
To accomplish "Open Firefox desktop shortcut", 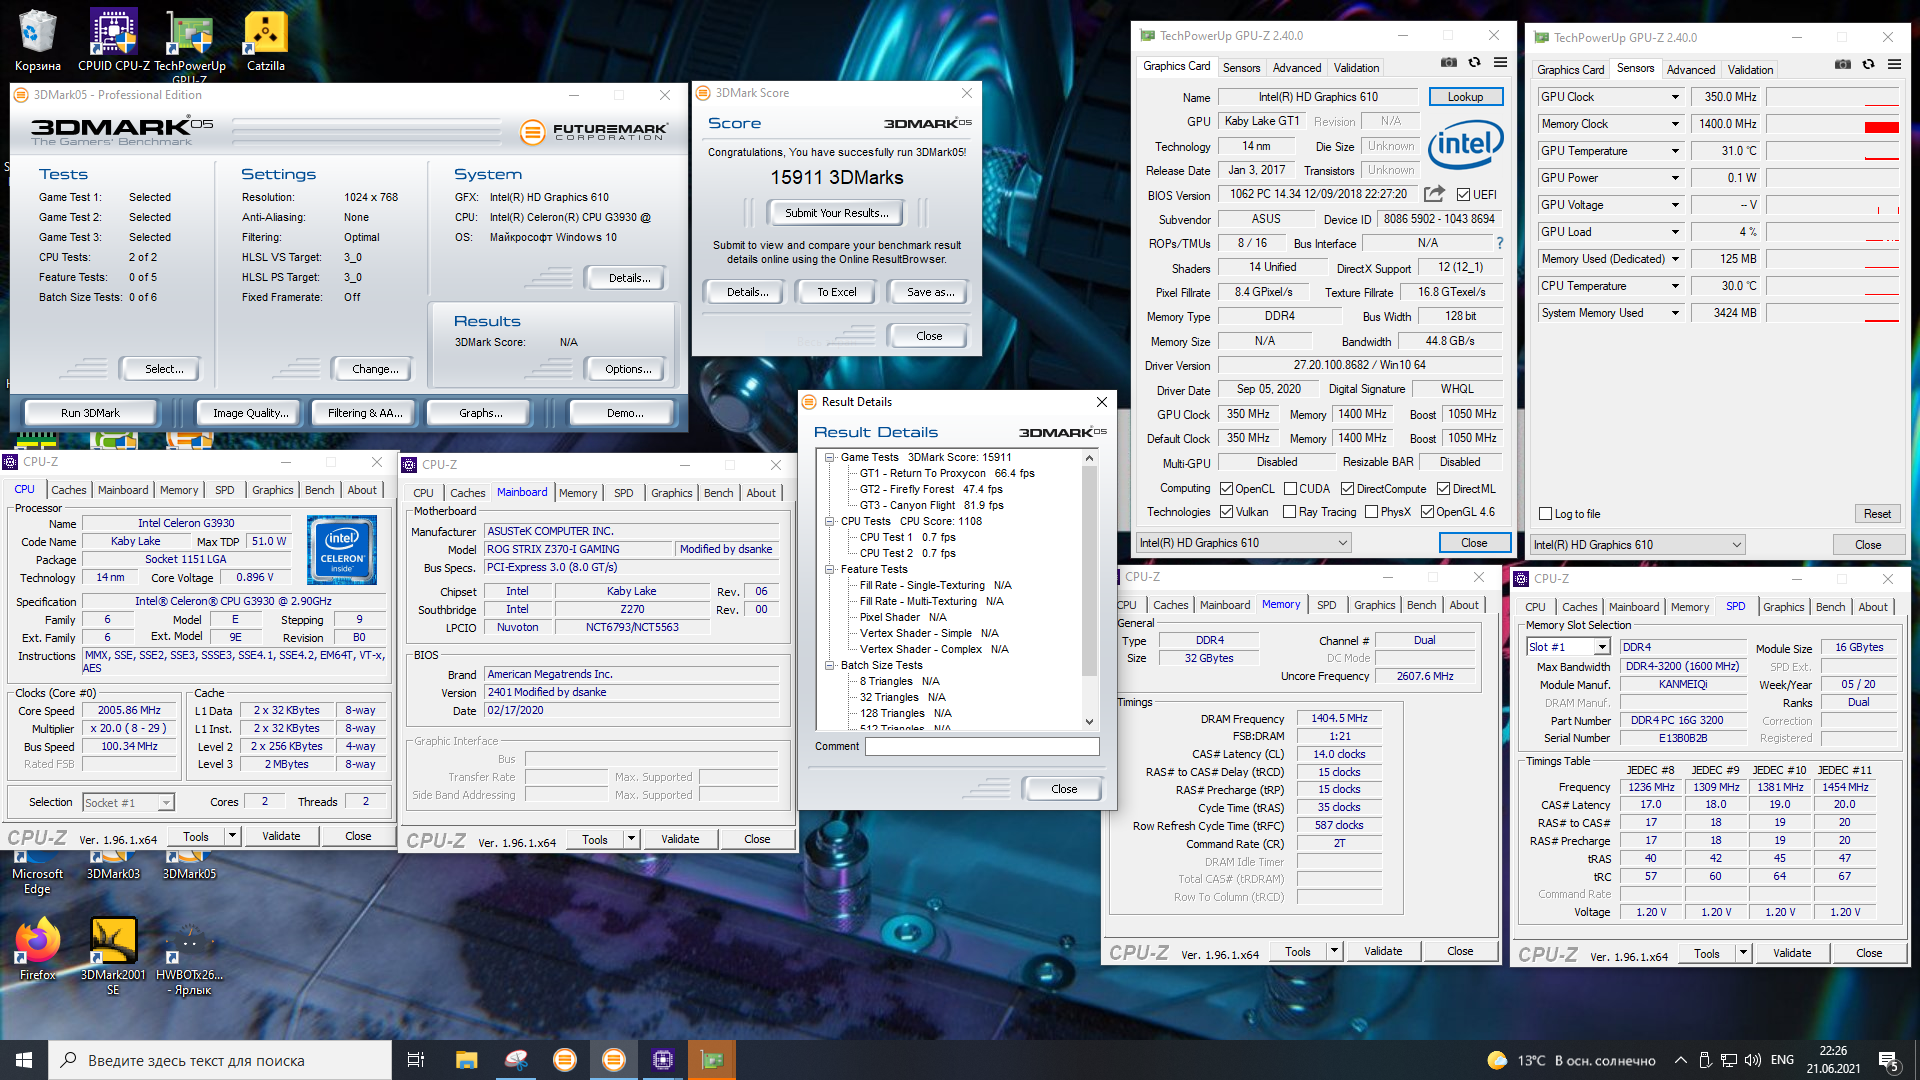I will tap(38, 950).
